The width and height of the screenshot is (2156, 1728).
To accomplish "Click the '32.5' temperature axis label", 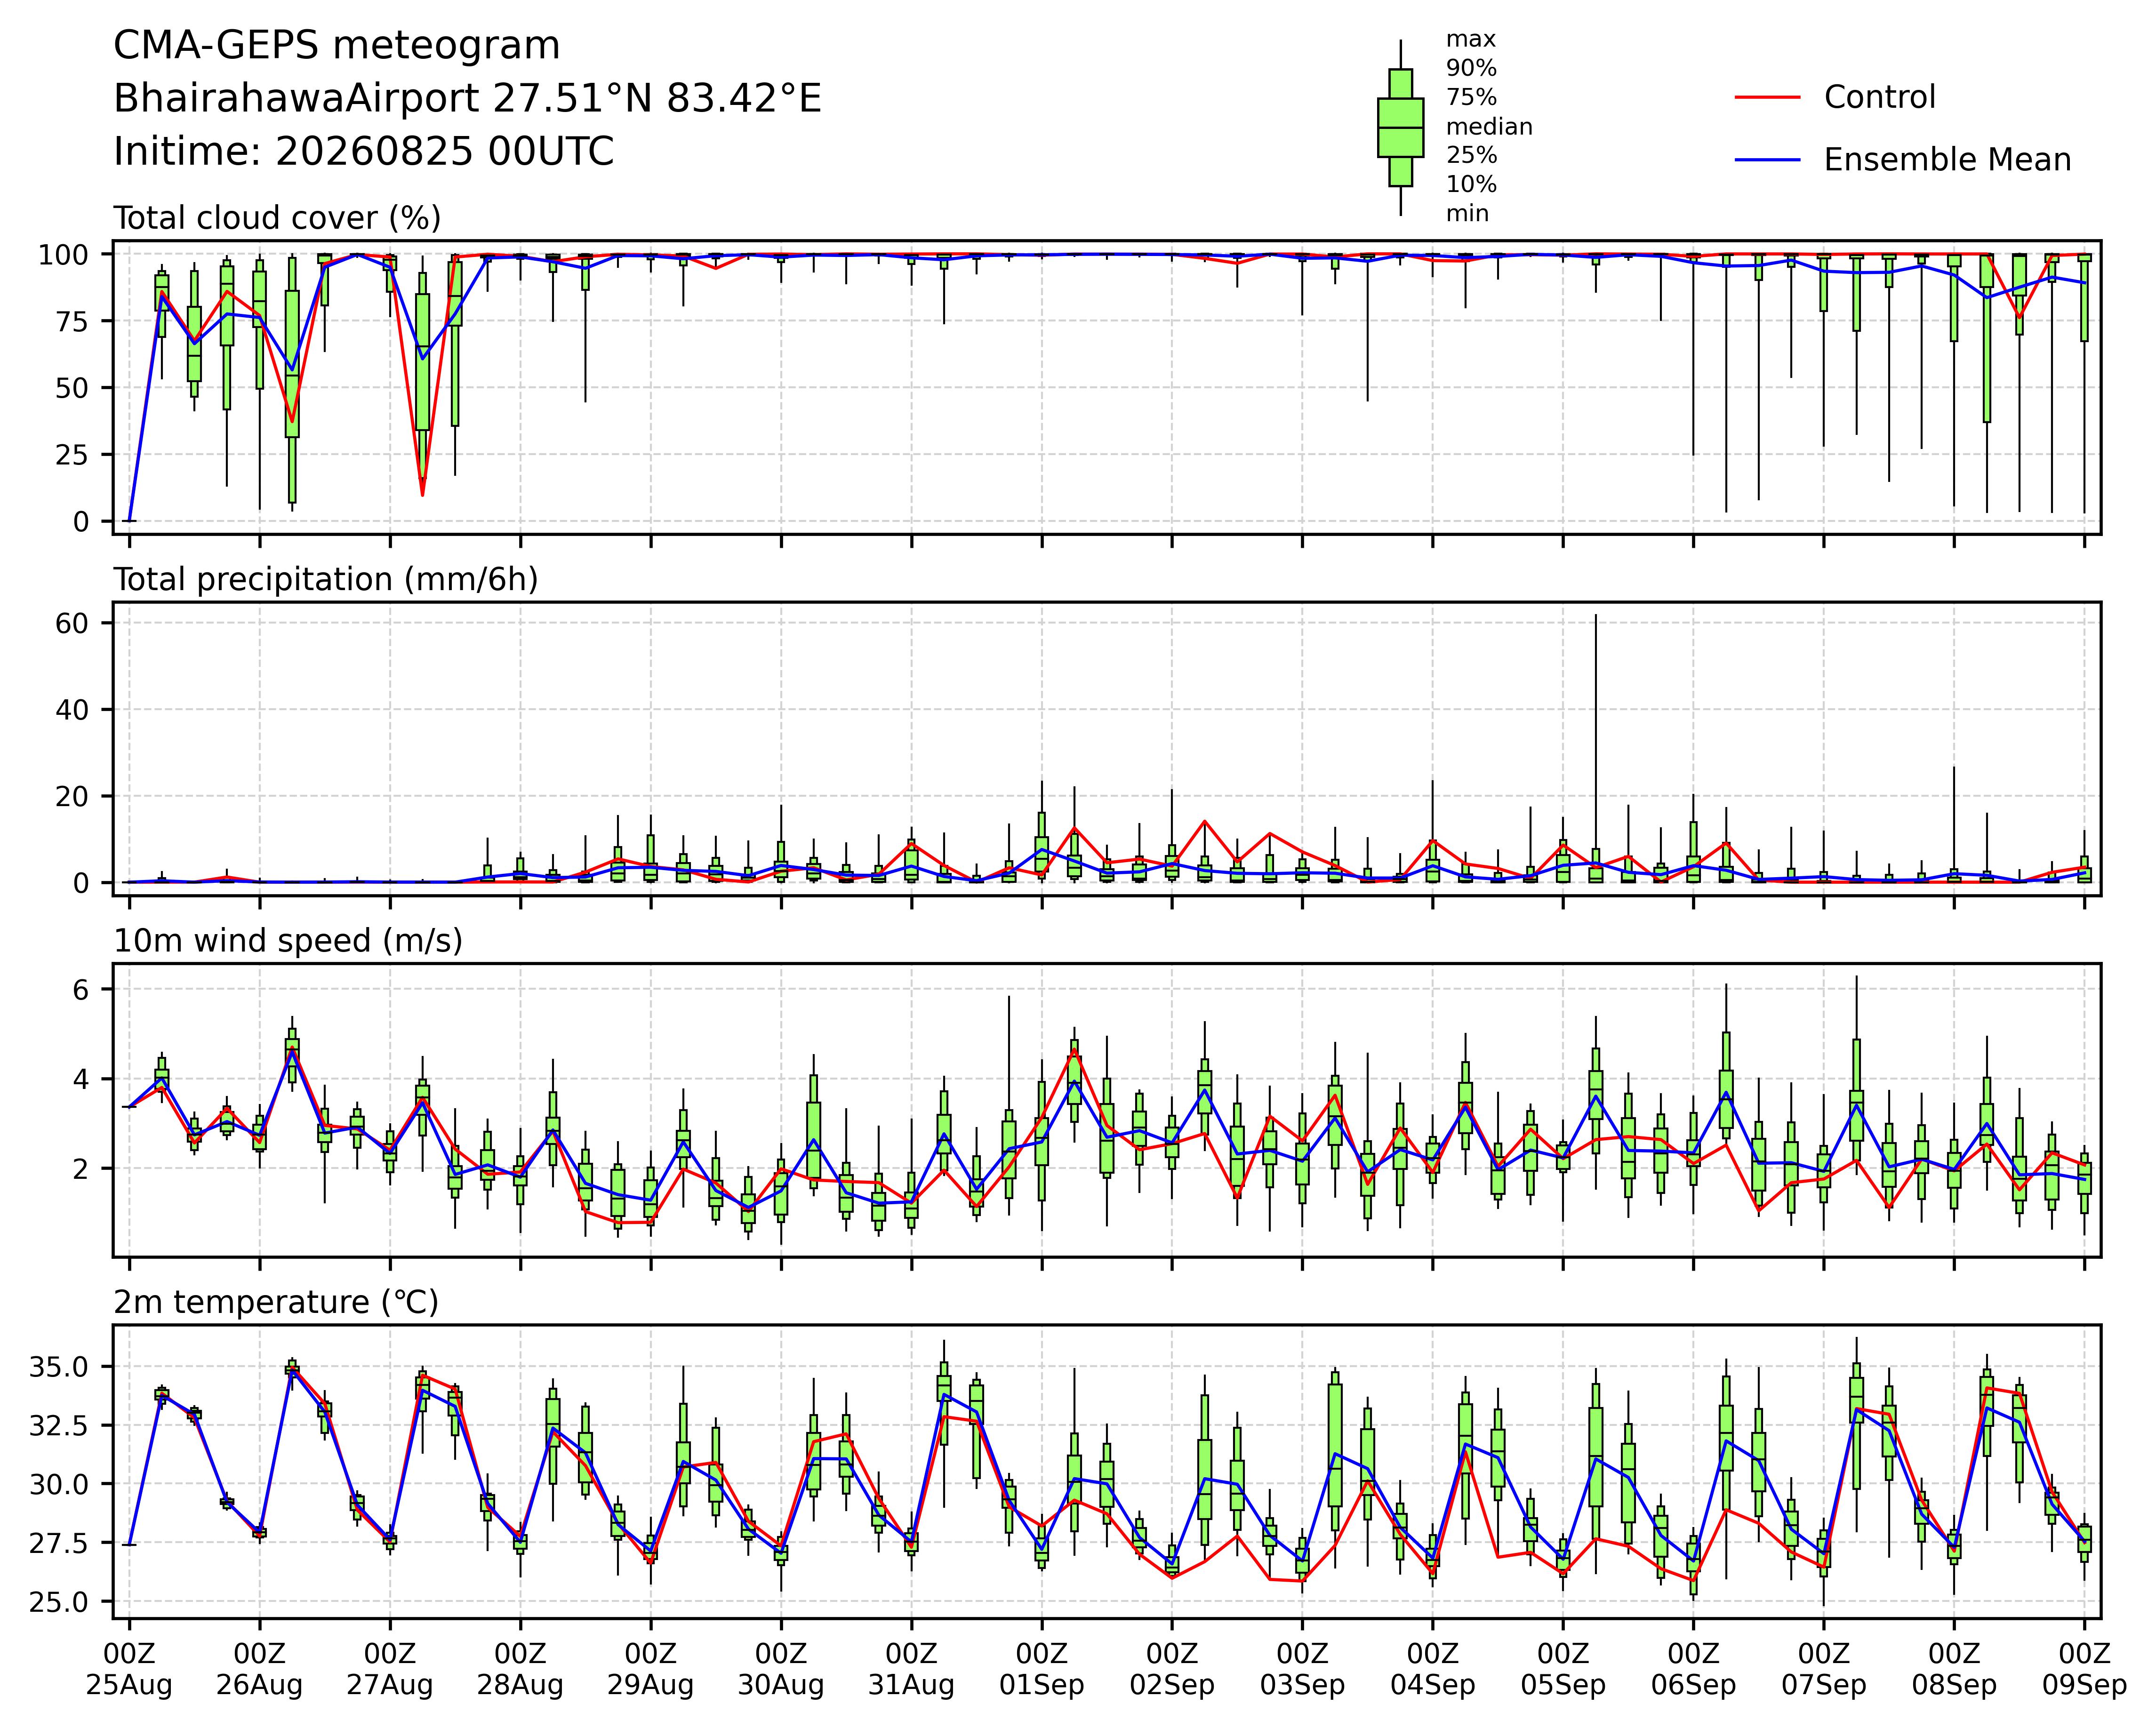I will point(59,1425).
